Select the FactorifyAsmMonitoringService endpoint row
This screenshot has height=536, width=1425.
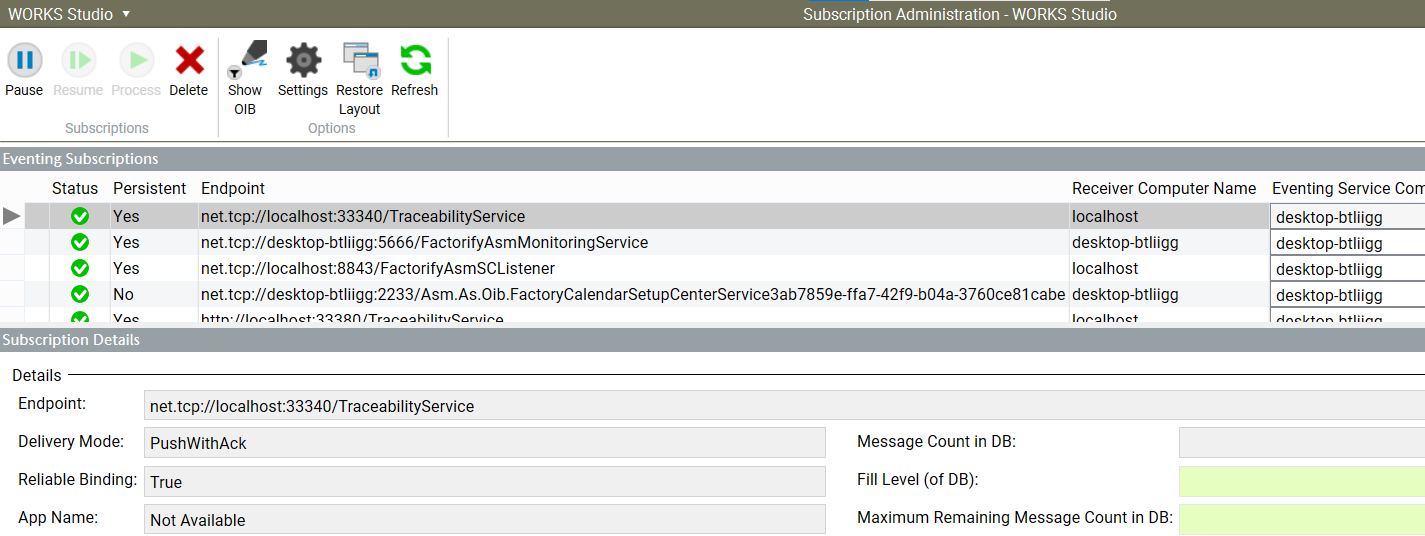[424, 242]
